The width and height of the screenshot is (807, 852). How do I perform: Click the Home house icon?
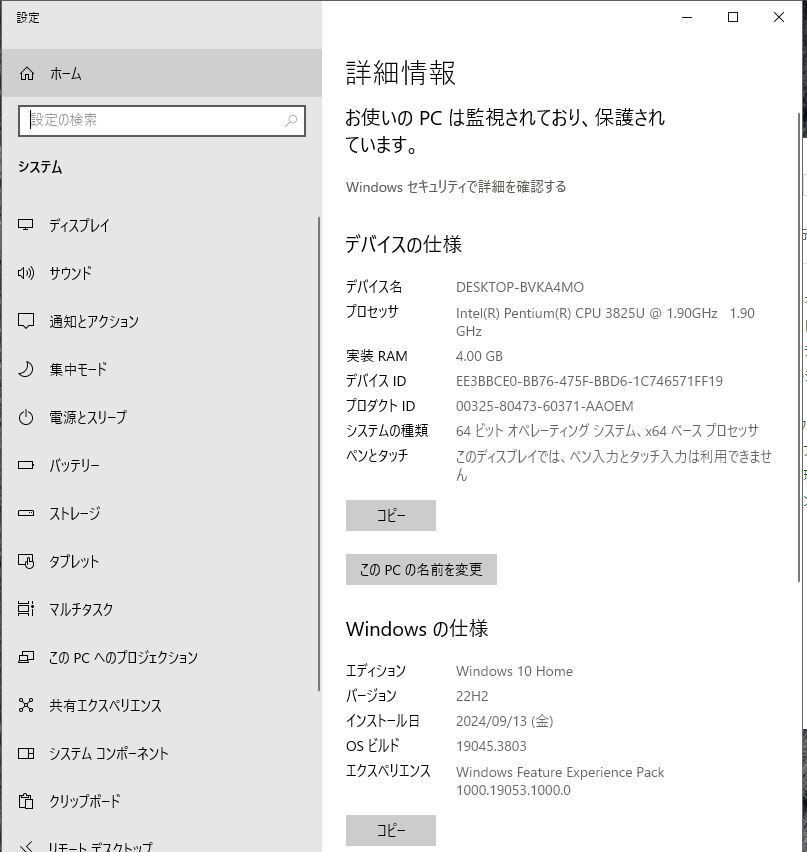(27, 73)
